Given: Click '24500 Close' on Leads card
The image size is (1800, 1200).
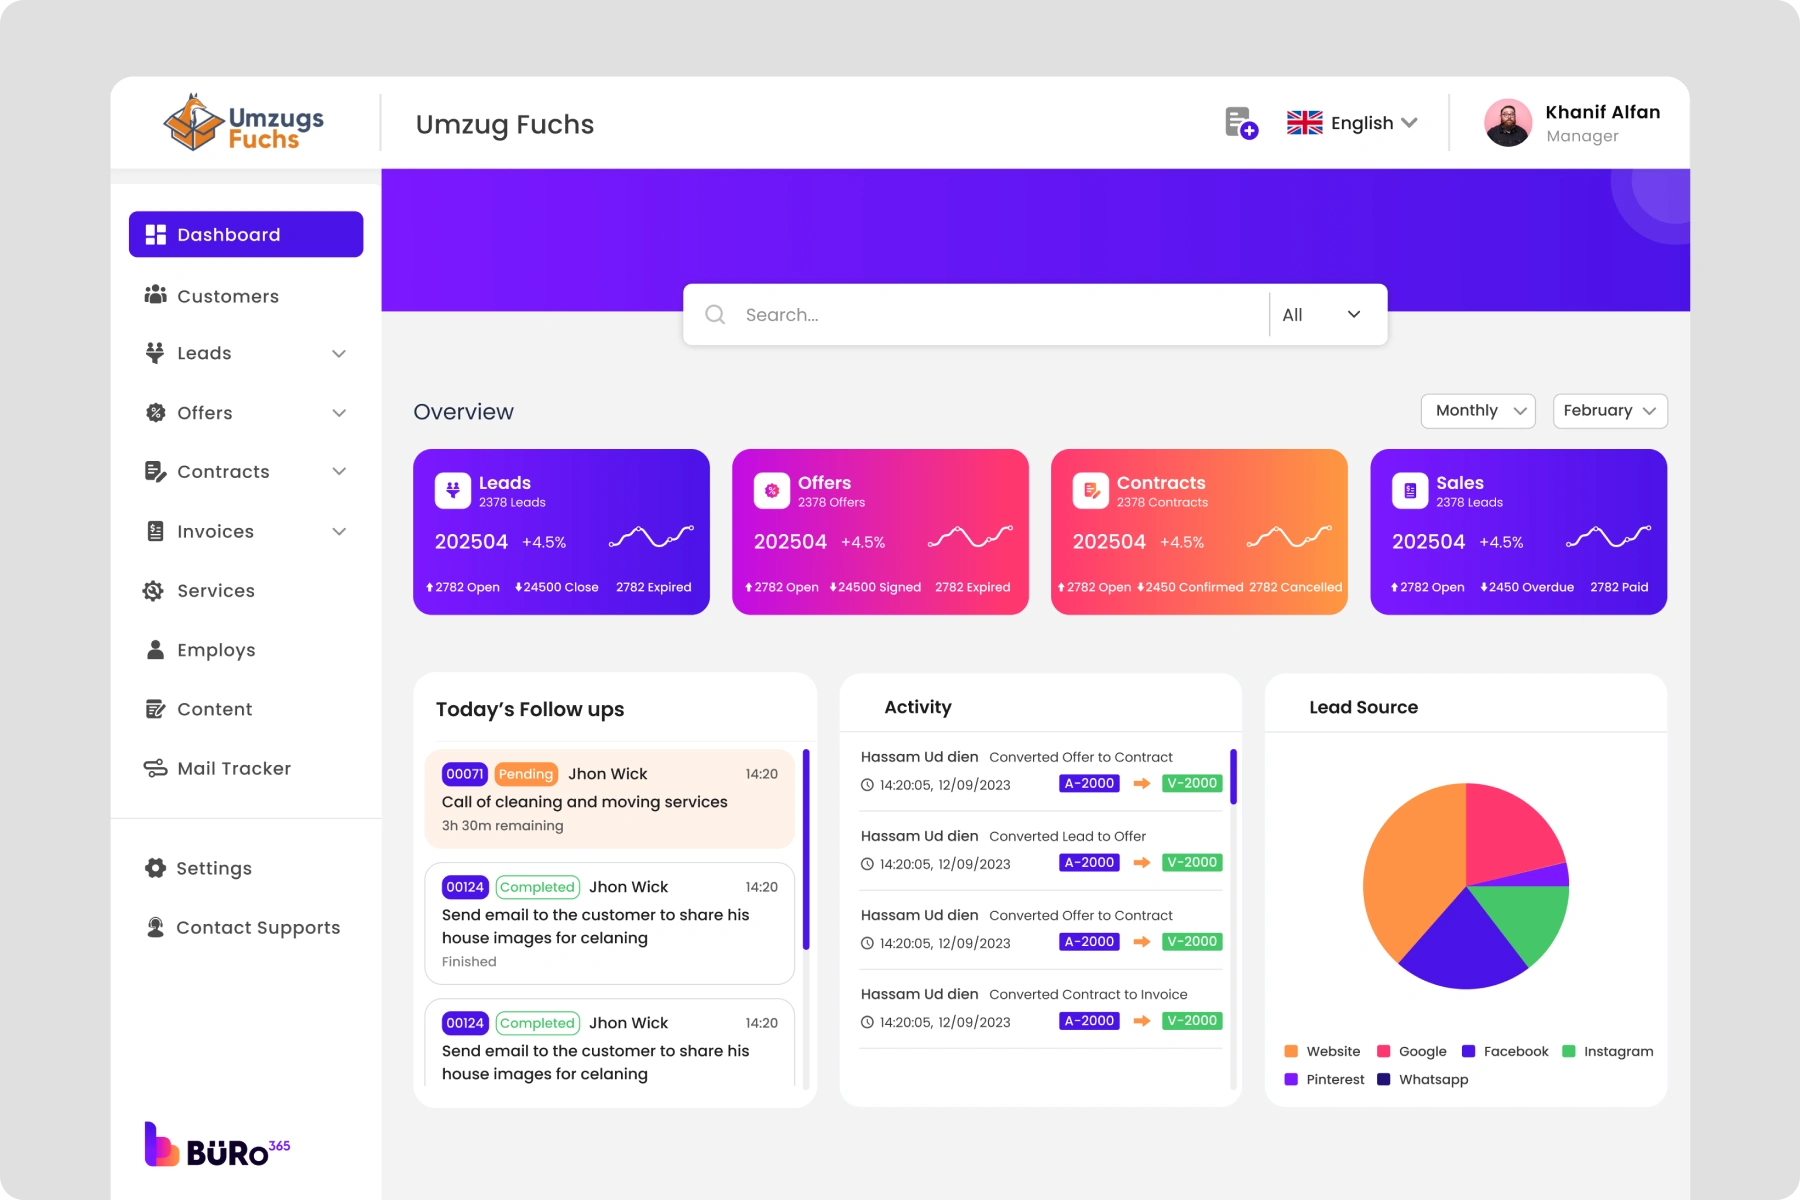Looking at the screenshot, I should [557, 587].
